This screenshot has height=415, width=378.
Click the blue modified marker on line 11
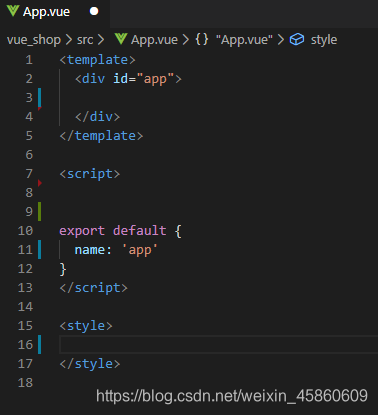click(x=40, y=250)
